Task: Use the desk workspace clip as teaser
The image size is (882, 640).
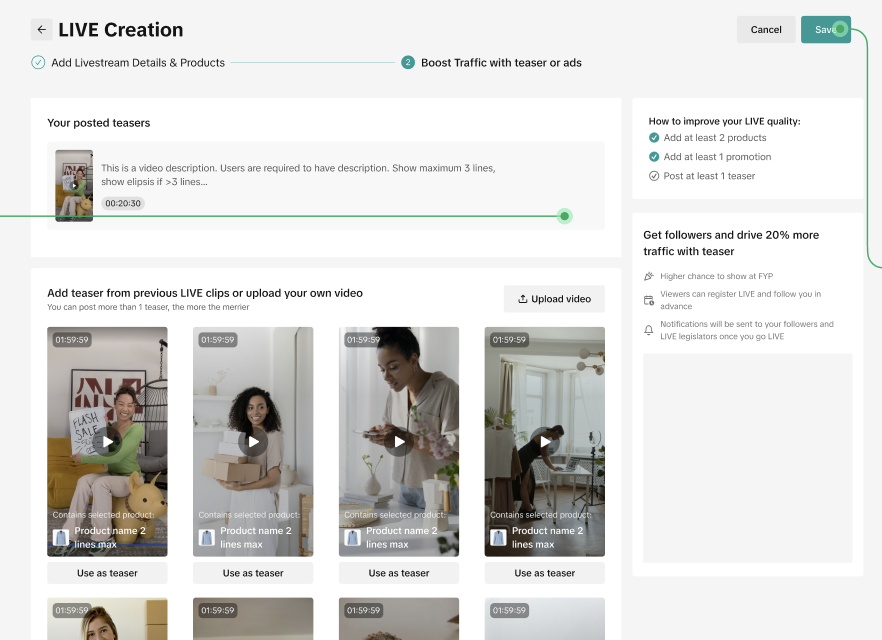Action: (x=545, y=573)
